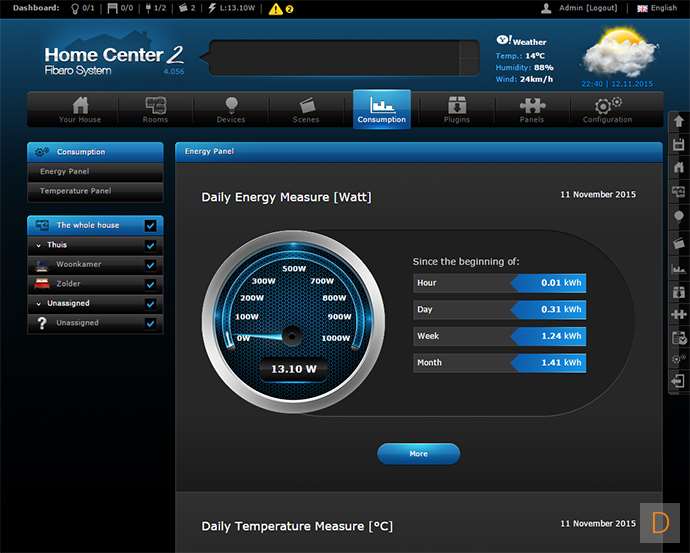The width and height of the screenshot is (690, 553).
Task: Select Temperature Panel in sidebar
Action: click(x=75, y=190)
